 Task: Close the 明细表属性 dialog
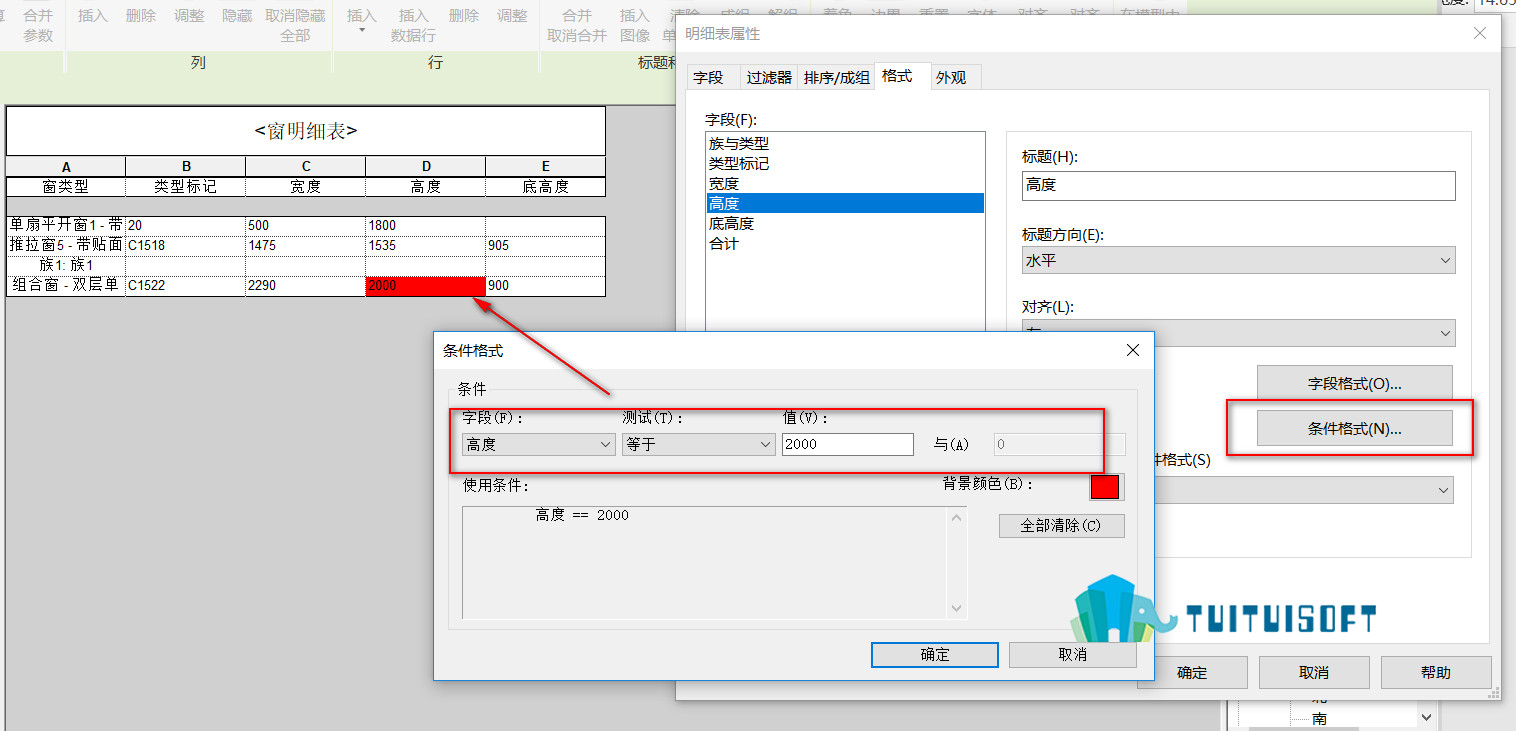tap(1480, 34)
